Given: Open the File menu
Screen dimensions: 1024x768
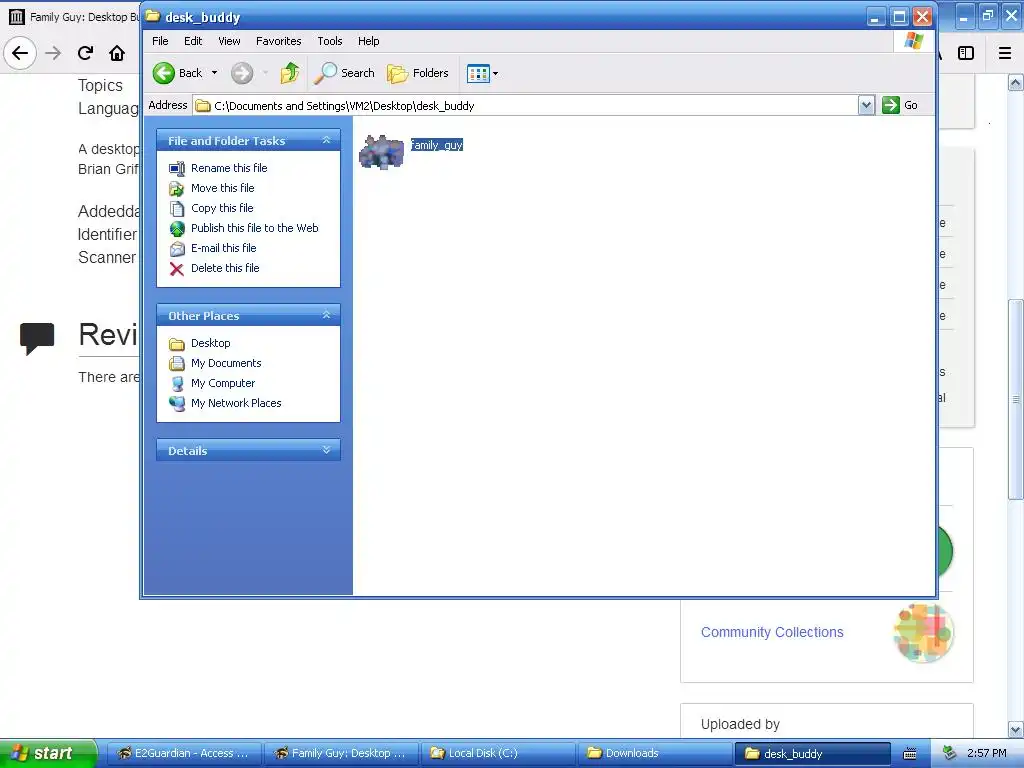Looking at the screenshot, I should pyautogui.click(x=160, y=41).
